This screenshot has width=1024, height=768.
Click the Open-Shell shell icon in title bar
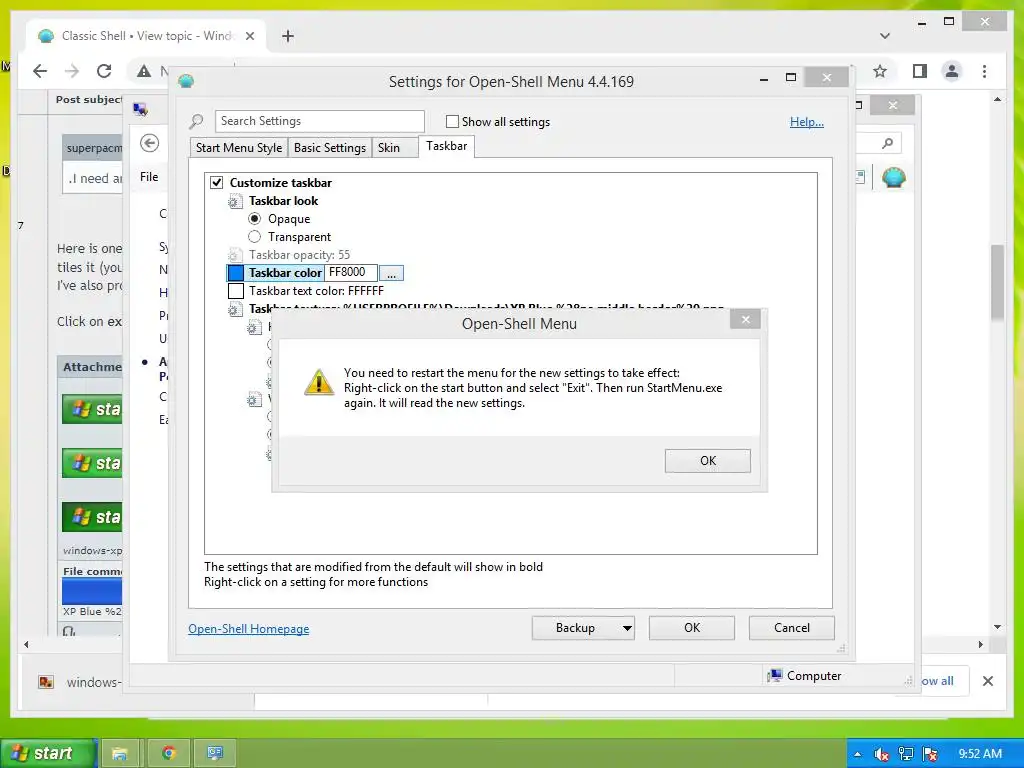coord(186,82)
